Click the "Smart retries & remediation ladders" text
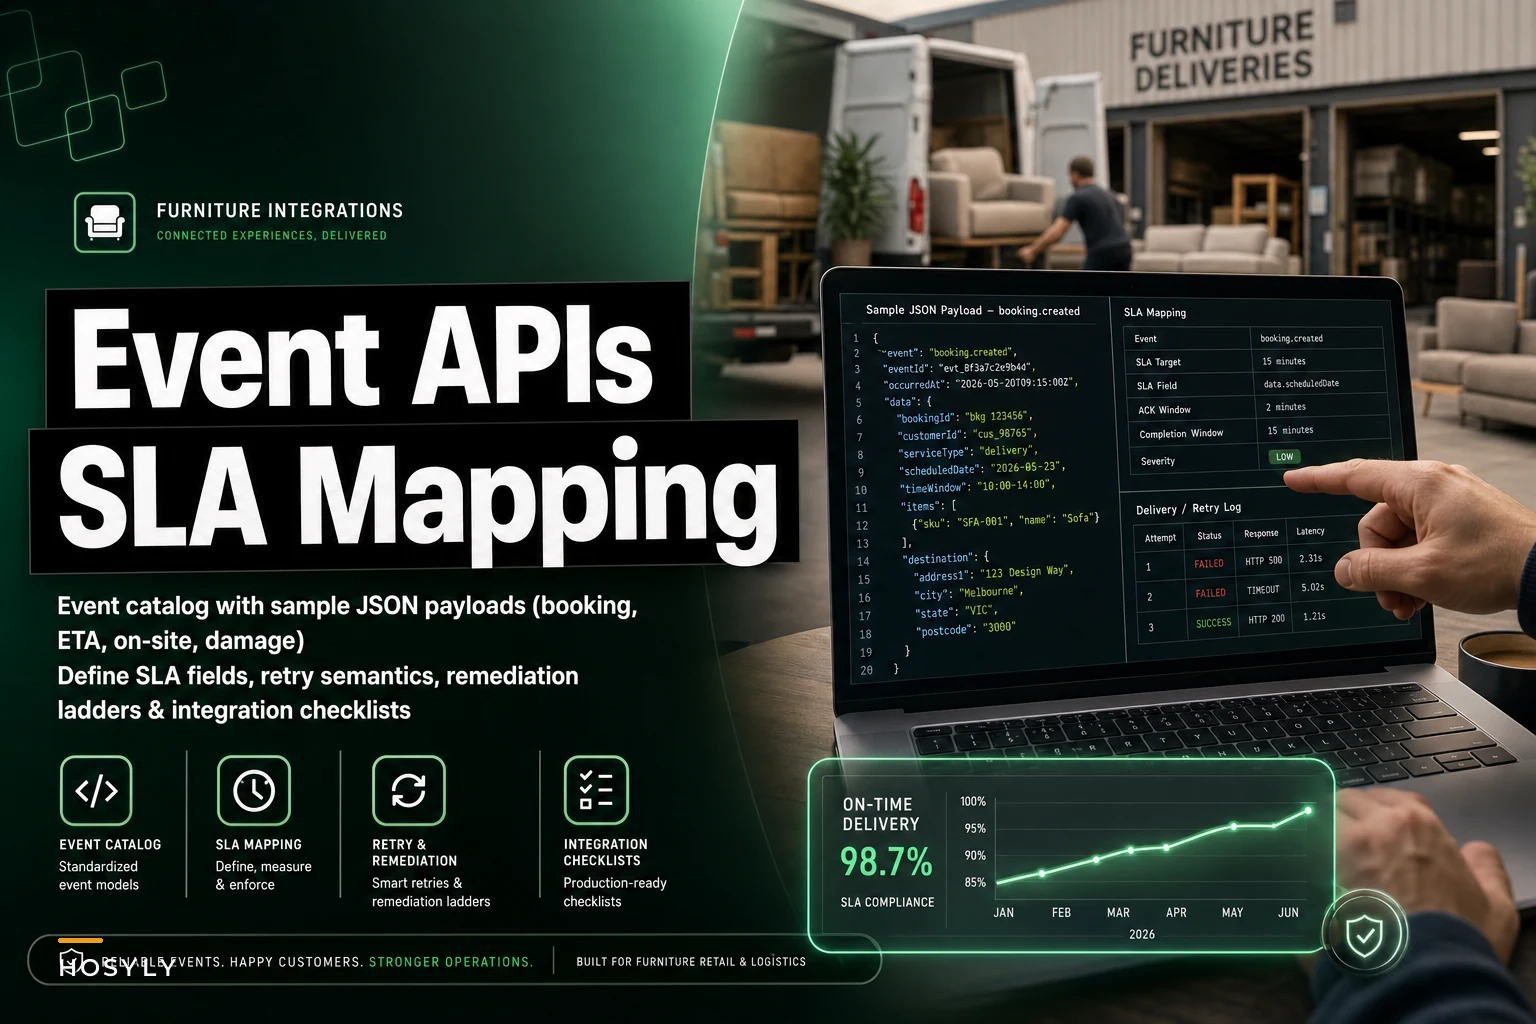This screenshot has height=1024, width=1536. tap(431, 892)
